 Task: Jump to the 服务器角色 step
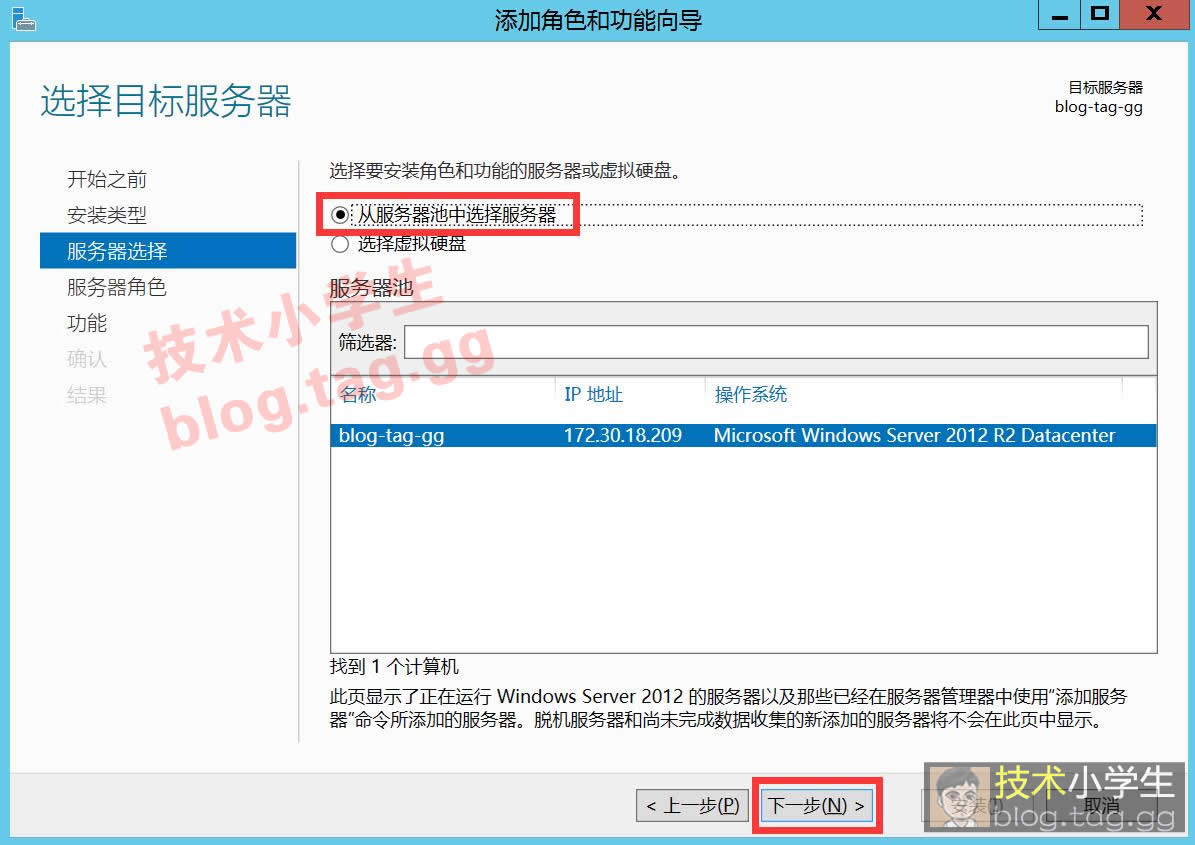[117, 288]
